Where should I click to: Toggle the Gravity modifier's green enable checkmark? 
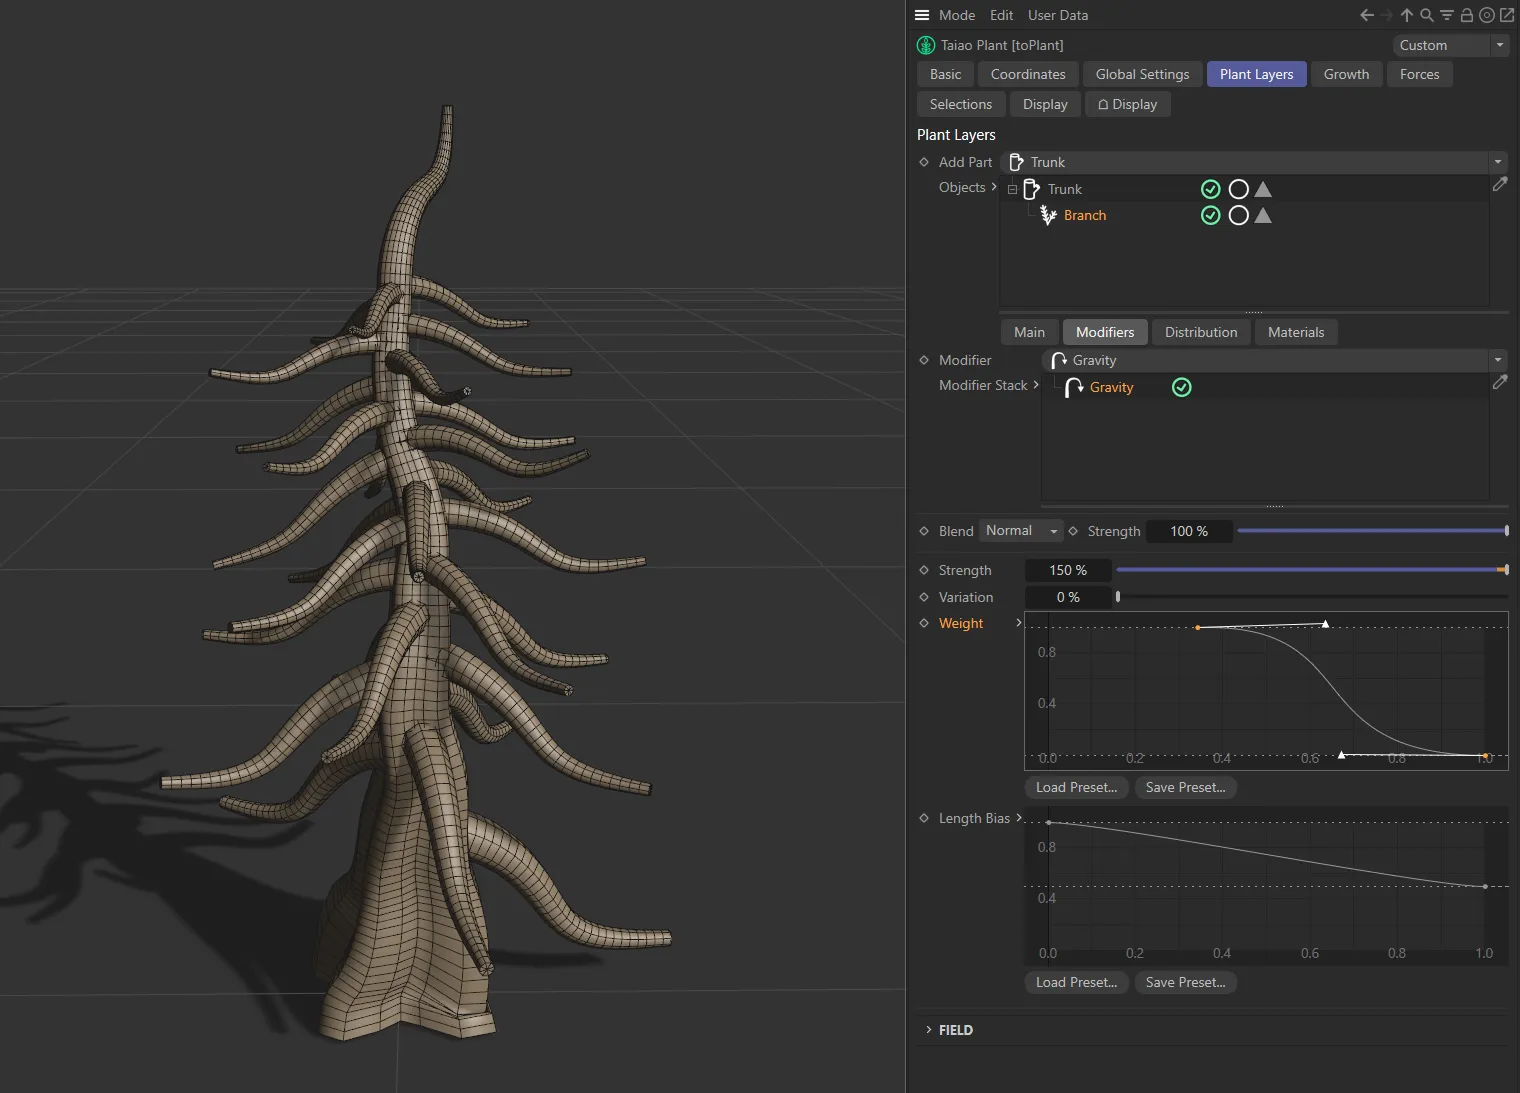point(1181,387)
